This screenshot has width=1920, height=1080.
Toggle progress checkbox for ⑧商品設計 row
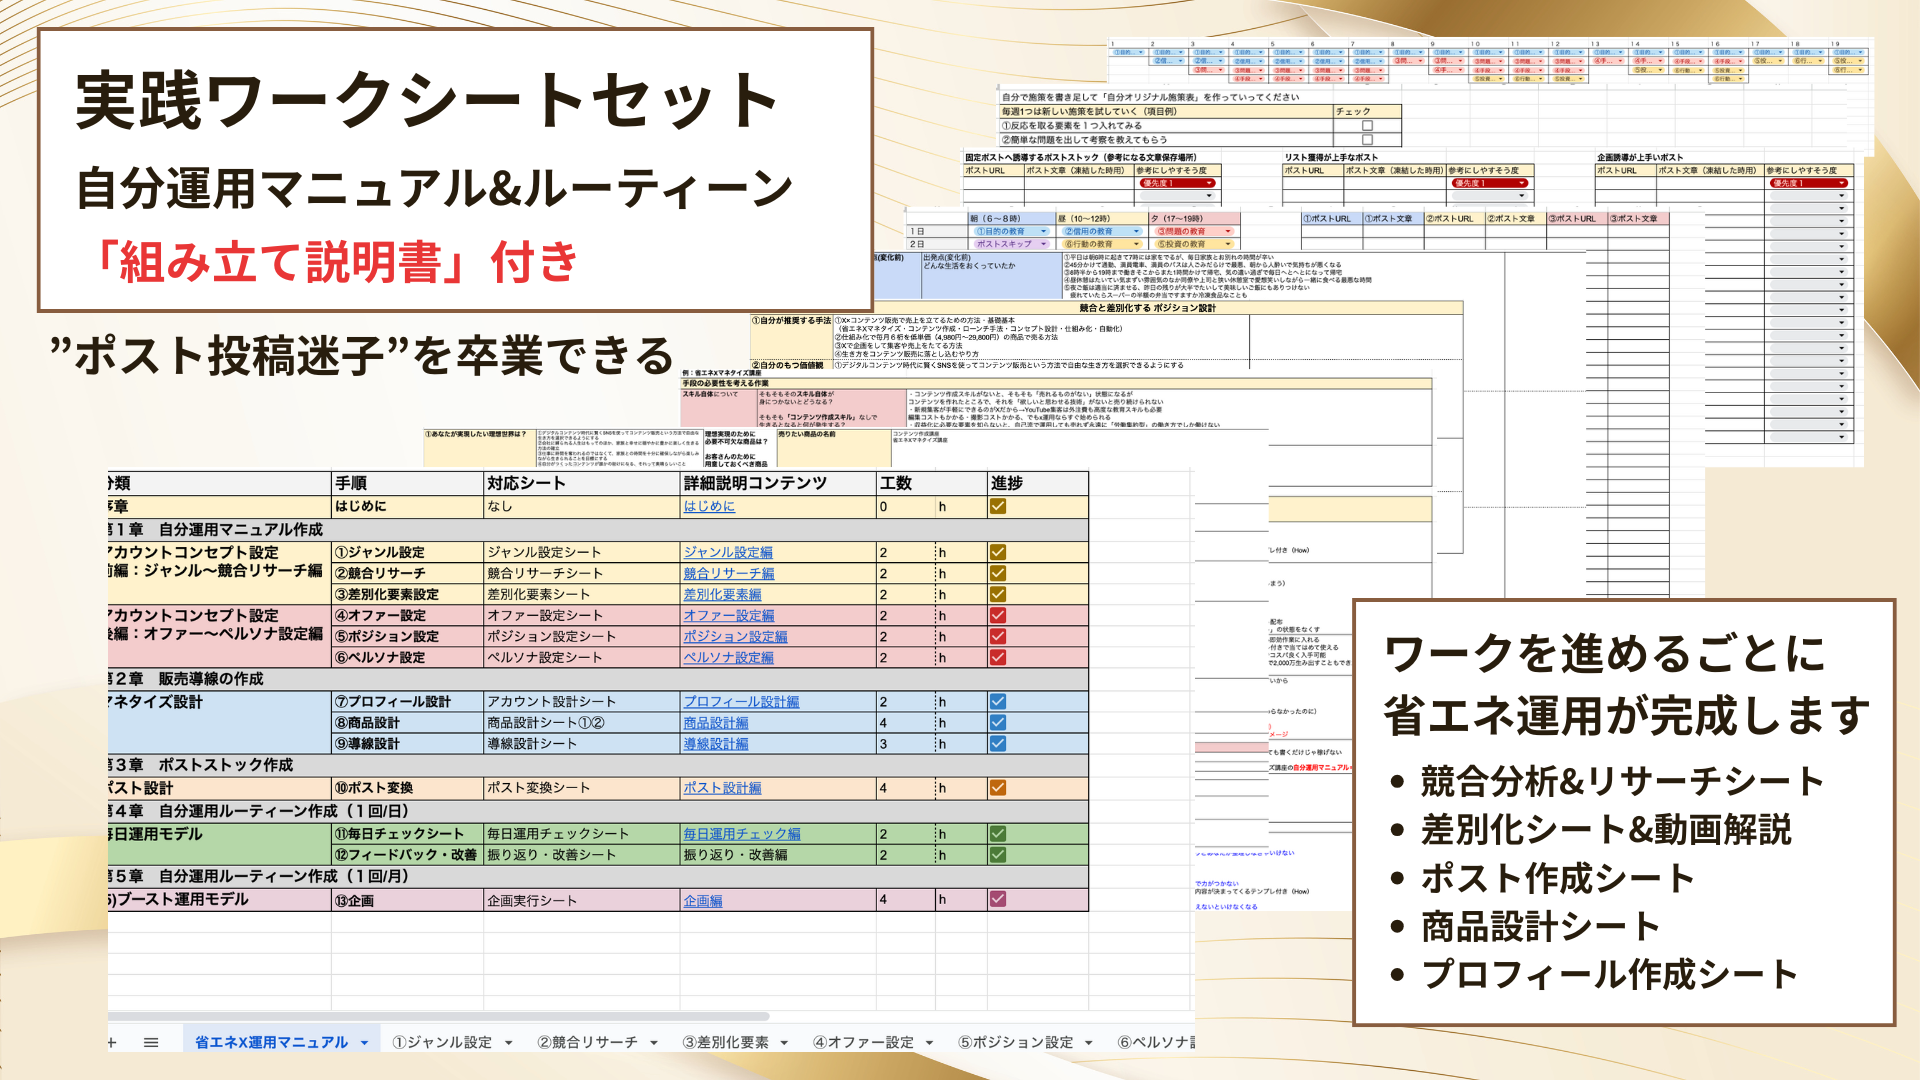[998, 722]
